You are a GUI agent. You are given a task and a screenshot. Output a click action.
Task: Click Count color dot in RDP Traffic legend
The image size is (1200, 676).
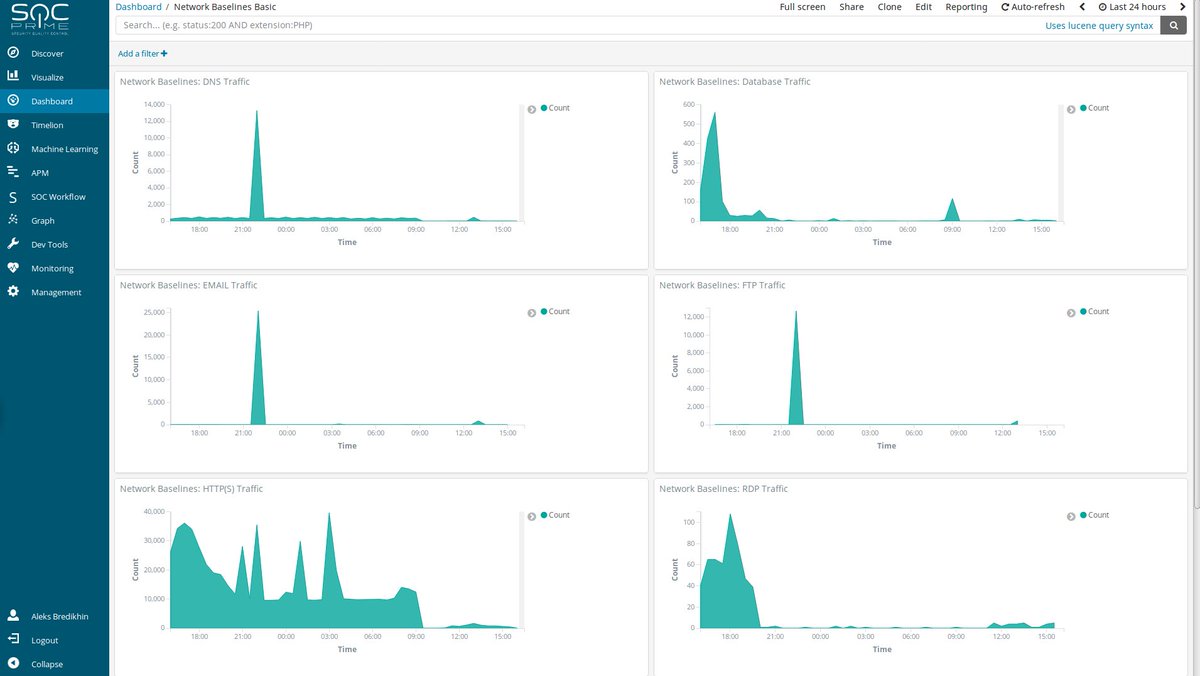[x=1083, y=515]
